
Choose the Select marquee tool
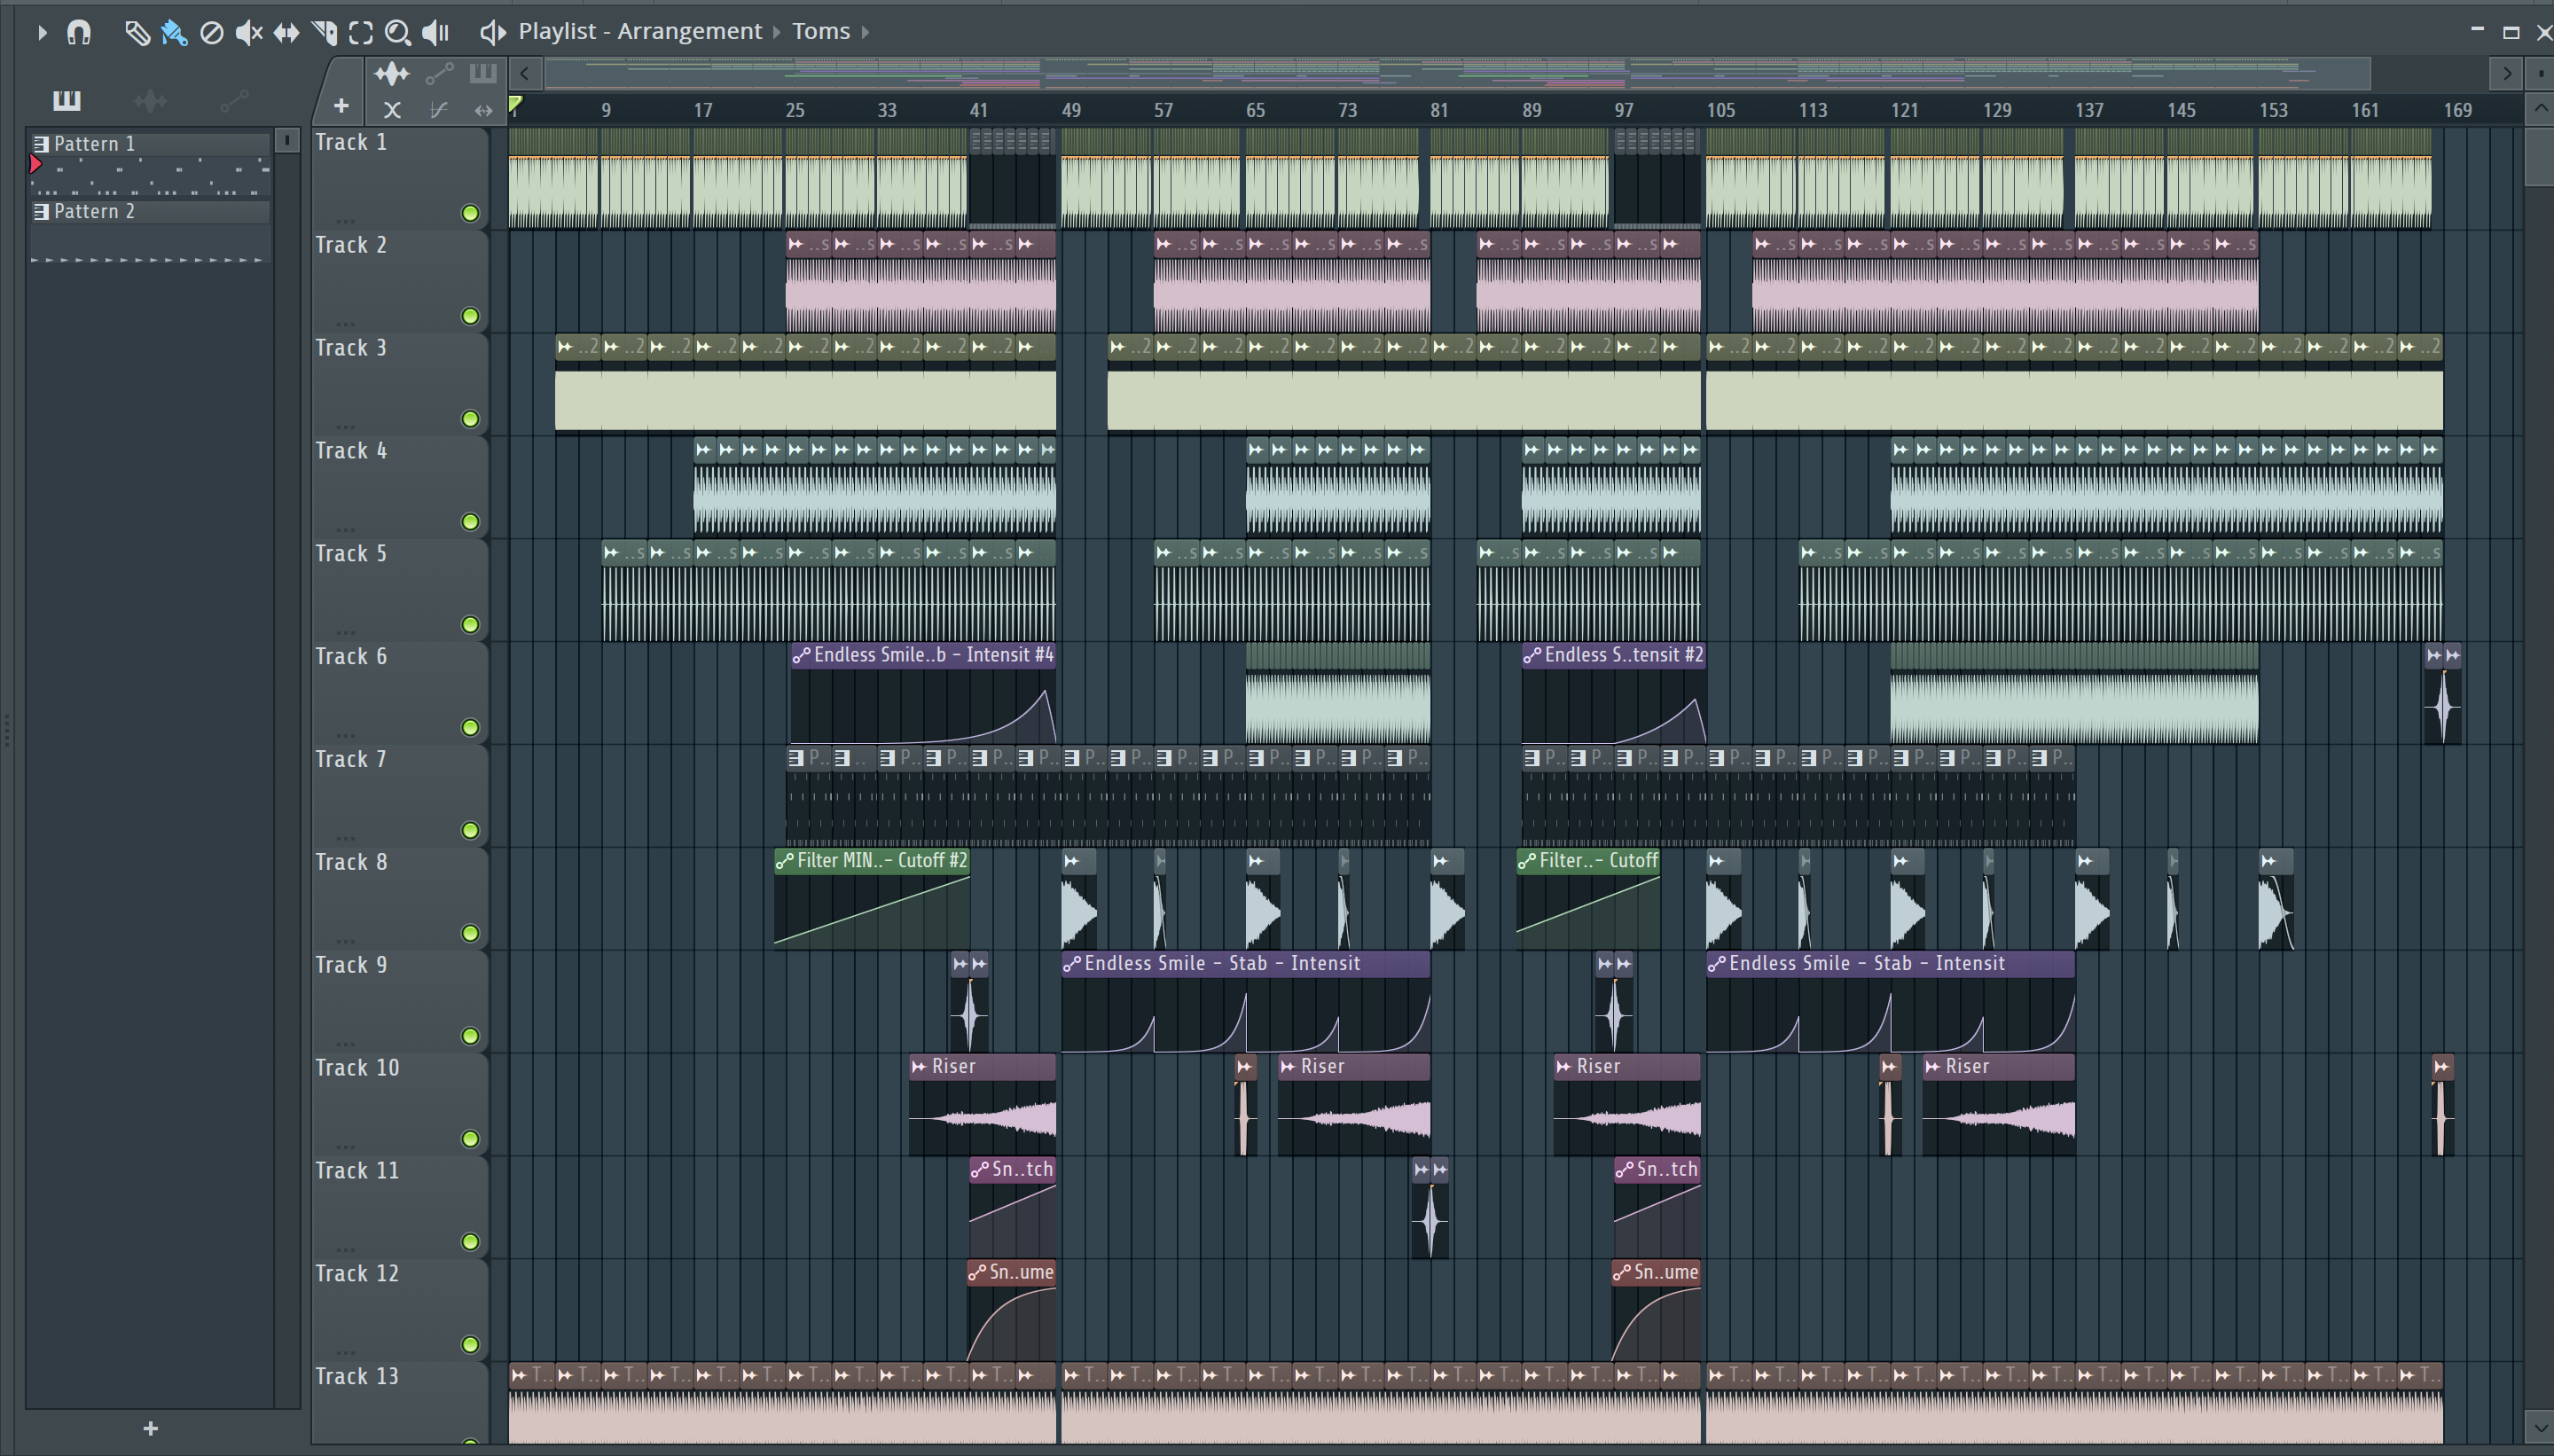point(361,33)
